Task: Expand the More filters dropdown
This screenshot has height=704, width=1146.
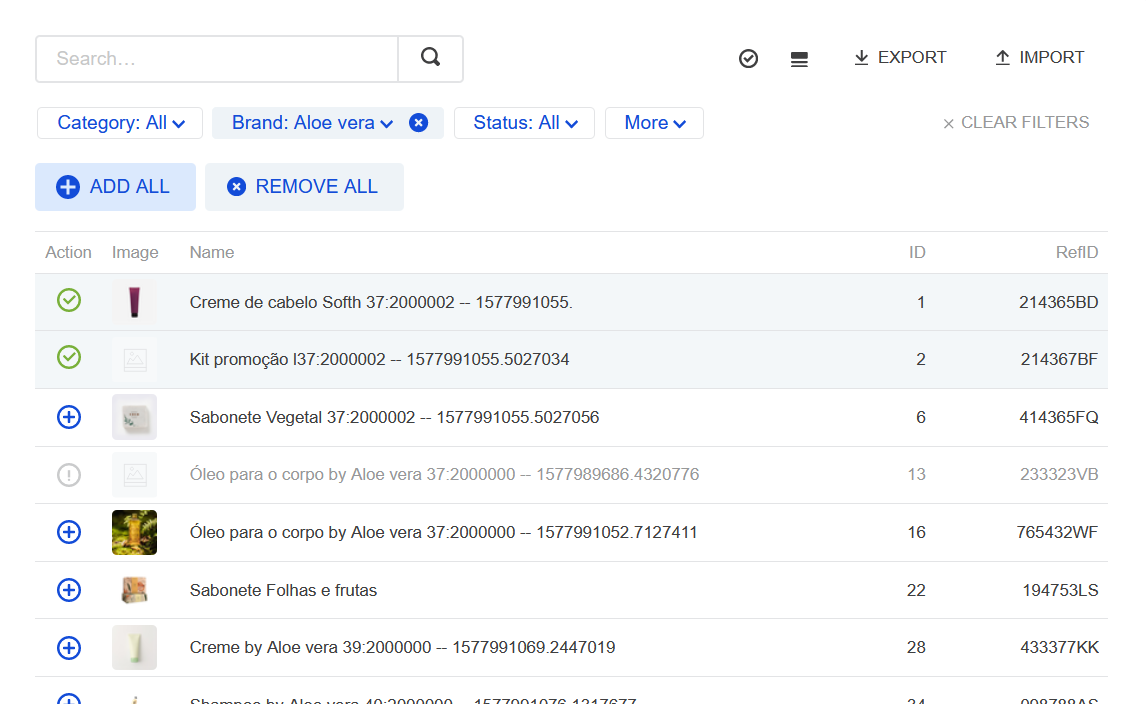Action: click(654, 122)
